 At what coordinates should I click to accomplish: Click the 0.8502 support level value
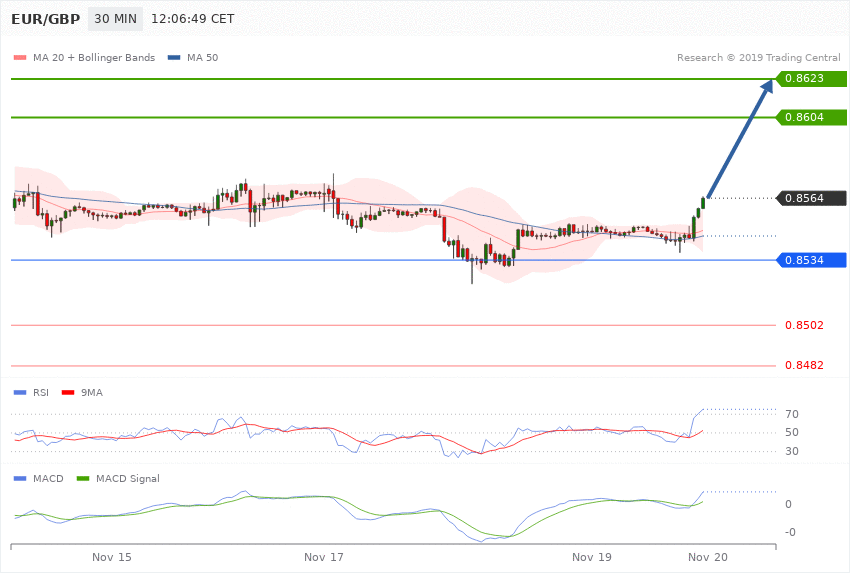804,325
